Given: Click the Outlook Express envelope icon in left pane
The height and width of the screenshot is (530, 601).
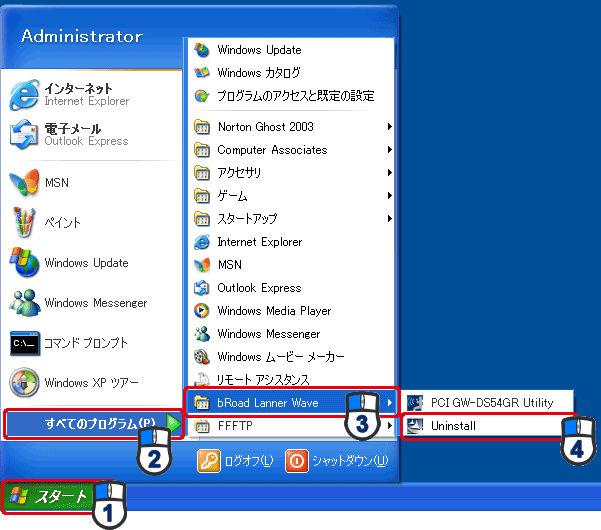Looking at the screenshot, I should (24, 134).
